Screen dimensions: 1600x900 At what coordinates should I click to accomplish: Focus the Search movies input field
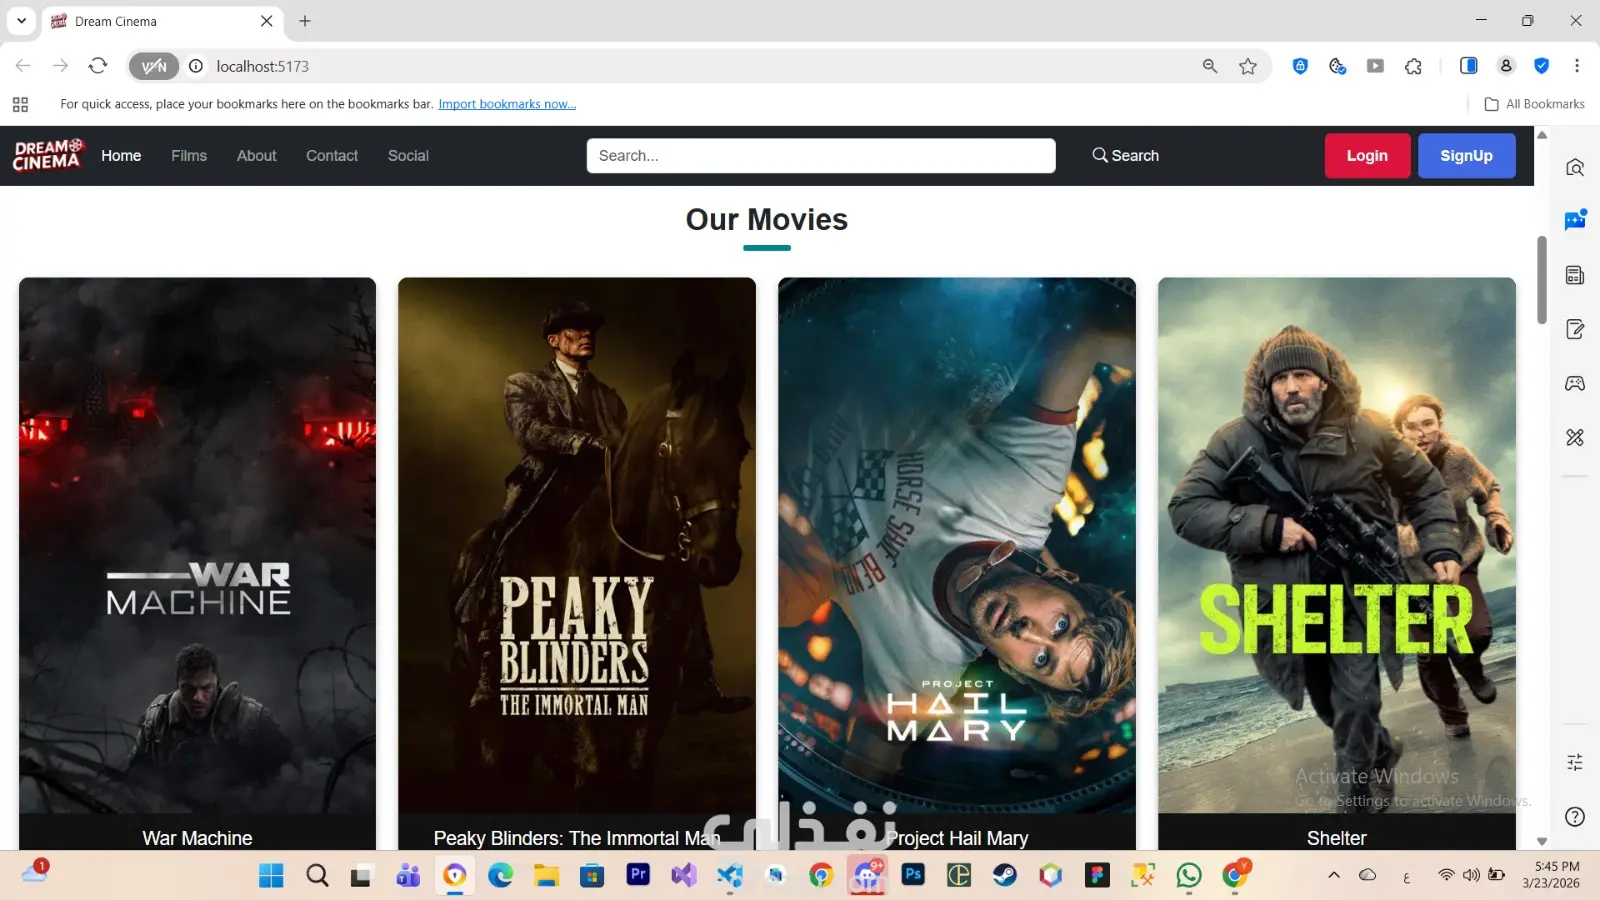tap(821, 156)
